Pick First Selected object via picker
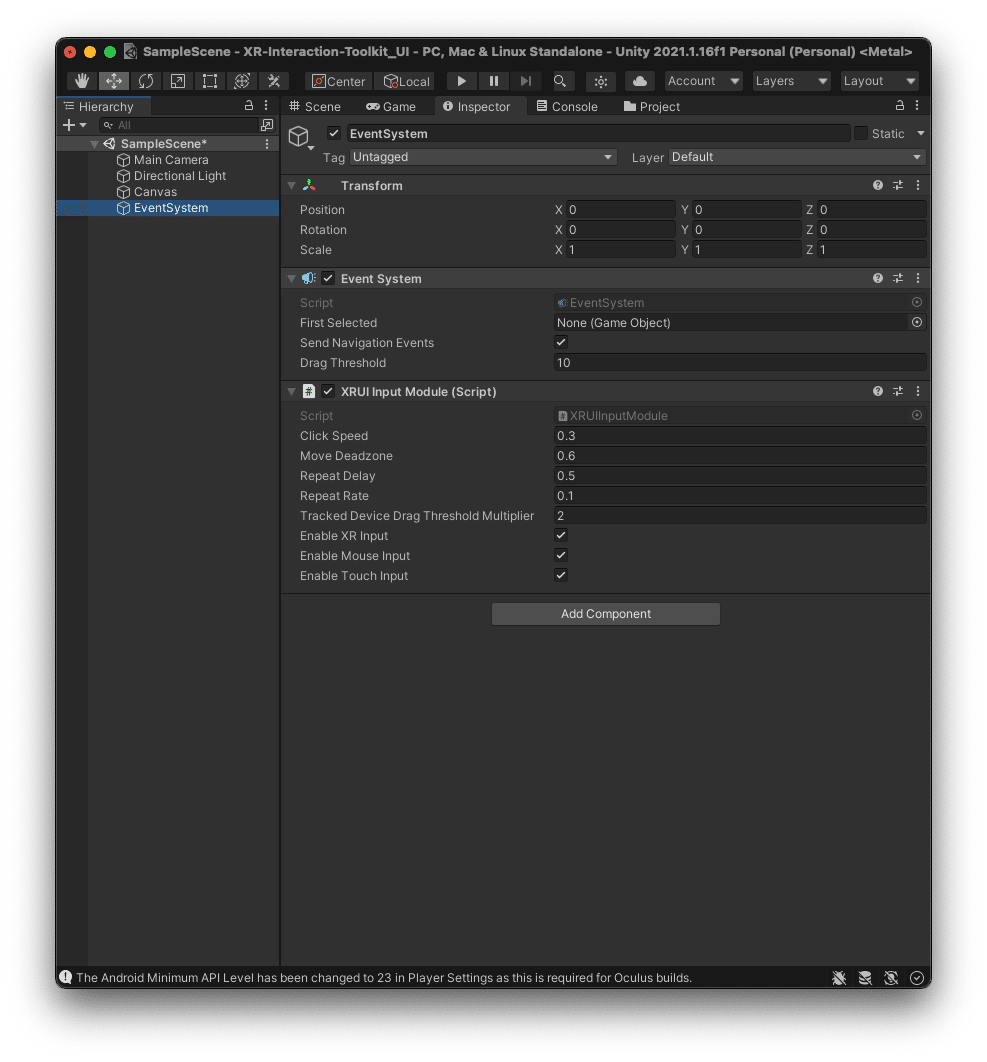The width and height of the screenshot is (987, 1062). coord(917,322)
